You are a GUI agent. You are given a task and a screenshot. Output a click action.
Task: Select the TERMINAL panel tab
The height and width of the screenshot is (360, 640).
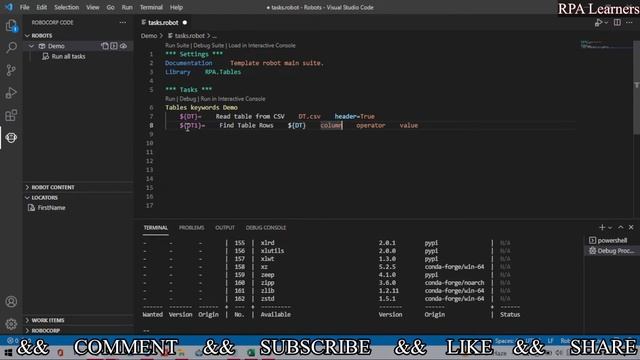tap(156, 227)
